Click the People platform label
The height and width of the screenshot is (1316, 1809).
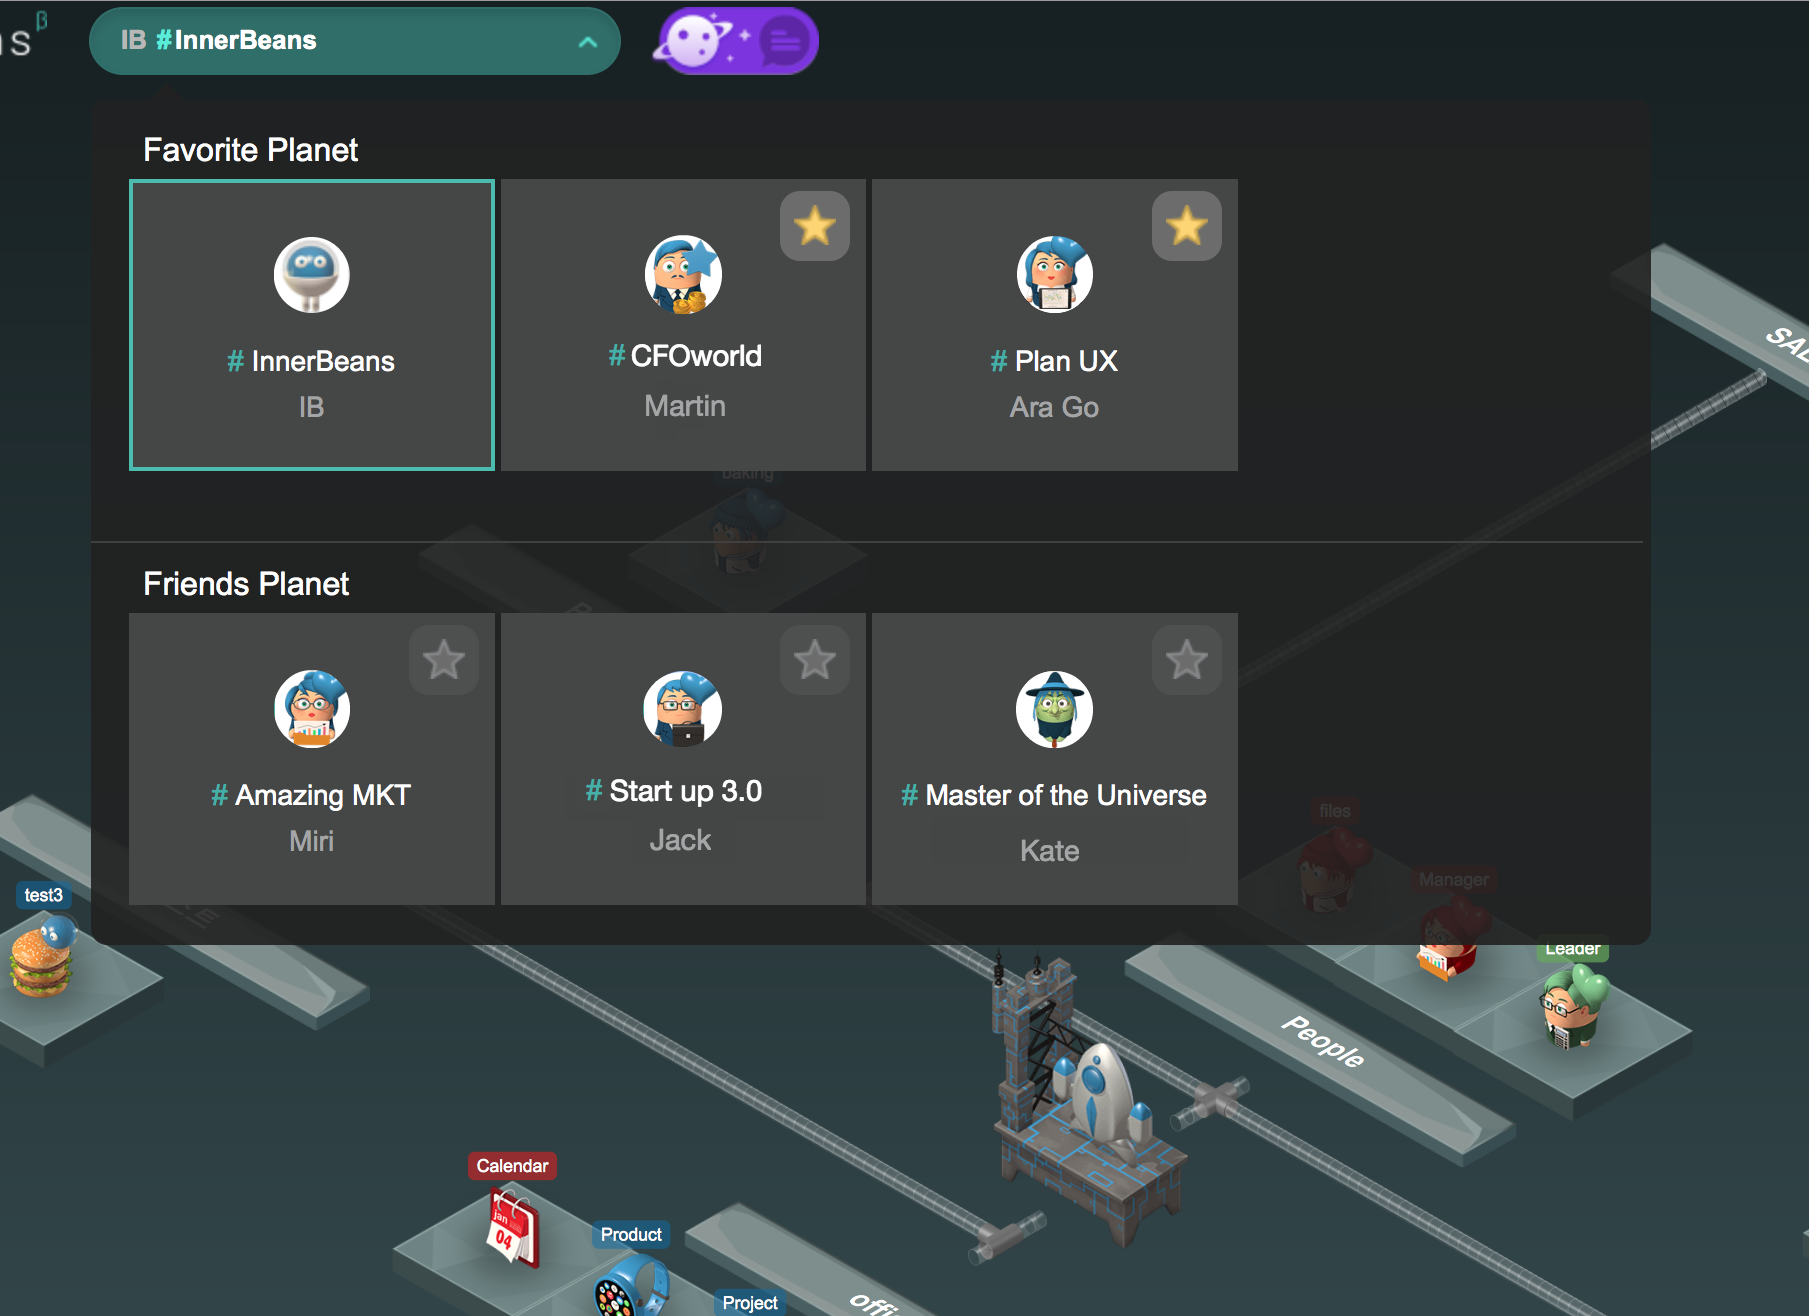pyautogui.click(x=1323, y=1042)
